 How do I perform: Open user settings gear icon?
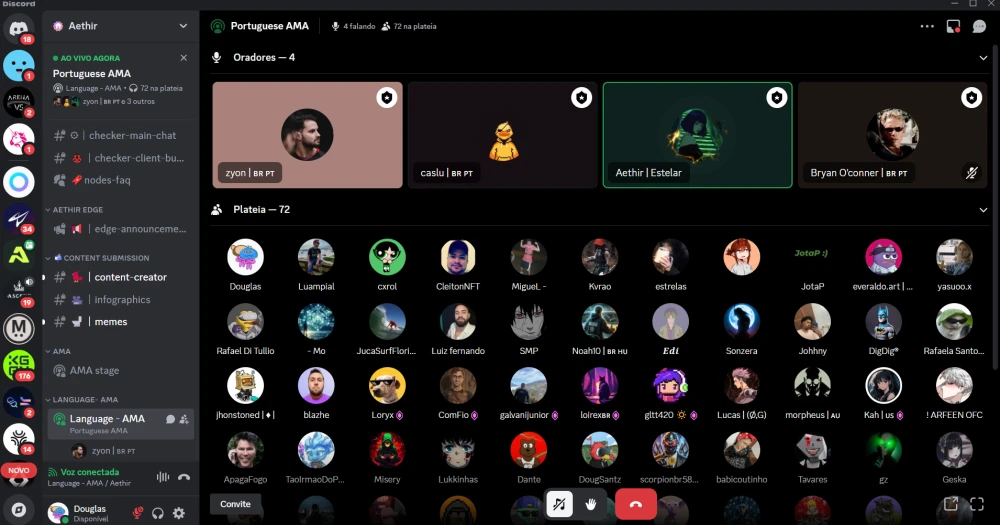(x=179, y=513)
